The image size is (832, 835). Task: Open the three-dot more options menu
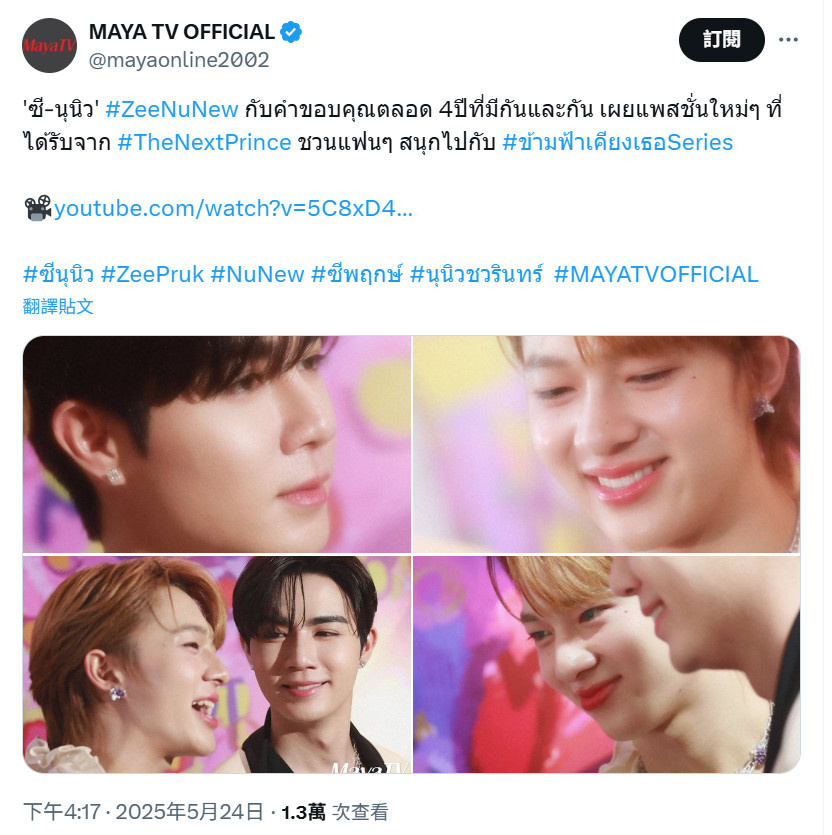[788, 39]
